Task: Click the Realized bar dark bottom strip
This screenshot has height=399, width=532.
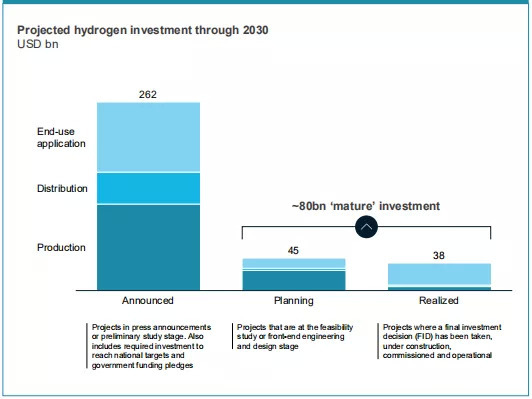Action: pyautogui.click(x=439, y=289)
